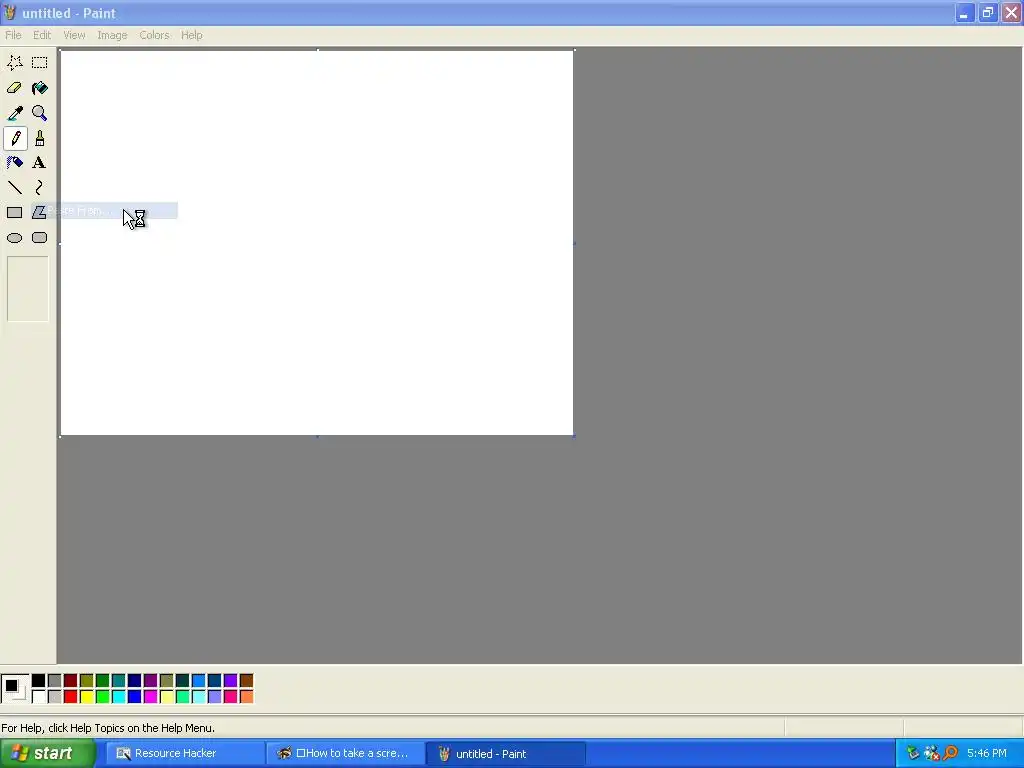Select the rectangular Select tool
1024x768 pixels.
[40, 63]
